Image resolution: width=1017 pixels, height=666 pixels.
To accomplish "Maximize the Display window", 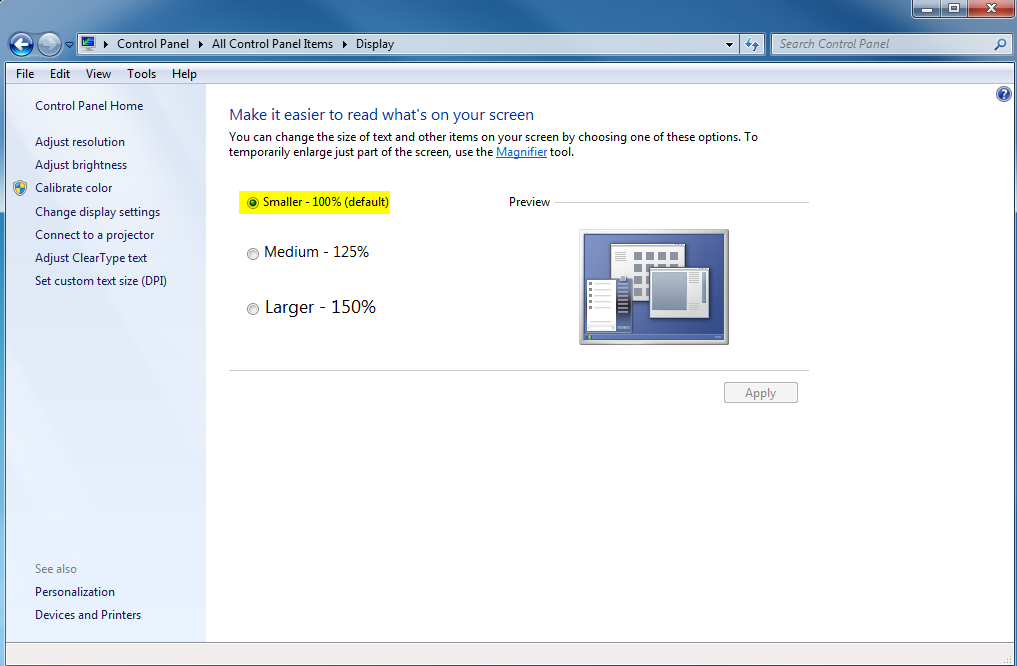I will tap(954, 8).
